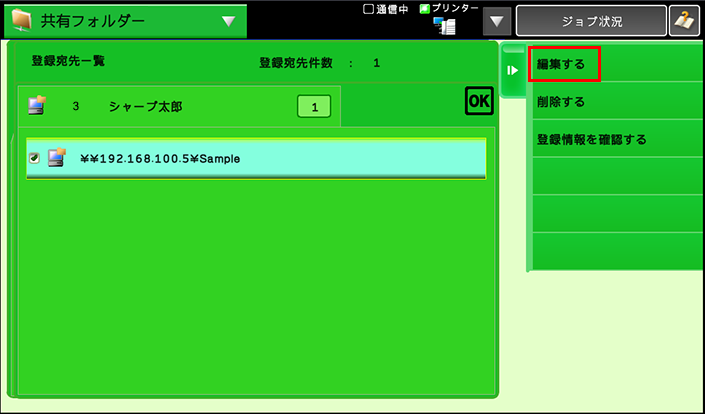705x414 pixels.
Task: Click the printer status icon
Action: pyautogui.click(x=444, y=27)
